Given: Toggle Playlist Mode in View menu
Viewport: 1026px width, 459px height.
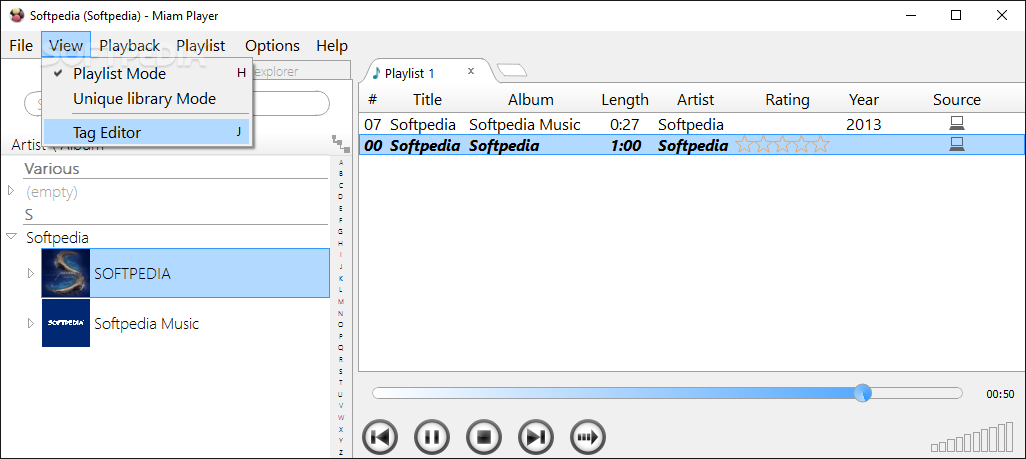Looking at the screenshot, I should tap(147, 73).
